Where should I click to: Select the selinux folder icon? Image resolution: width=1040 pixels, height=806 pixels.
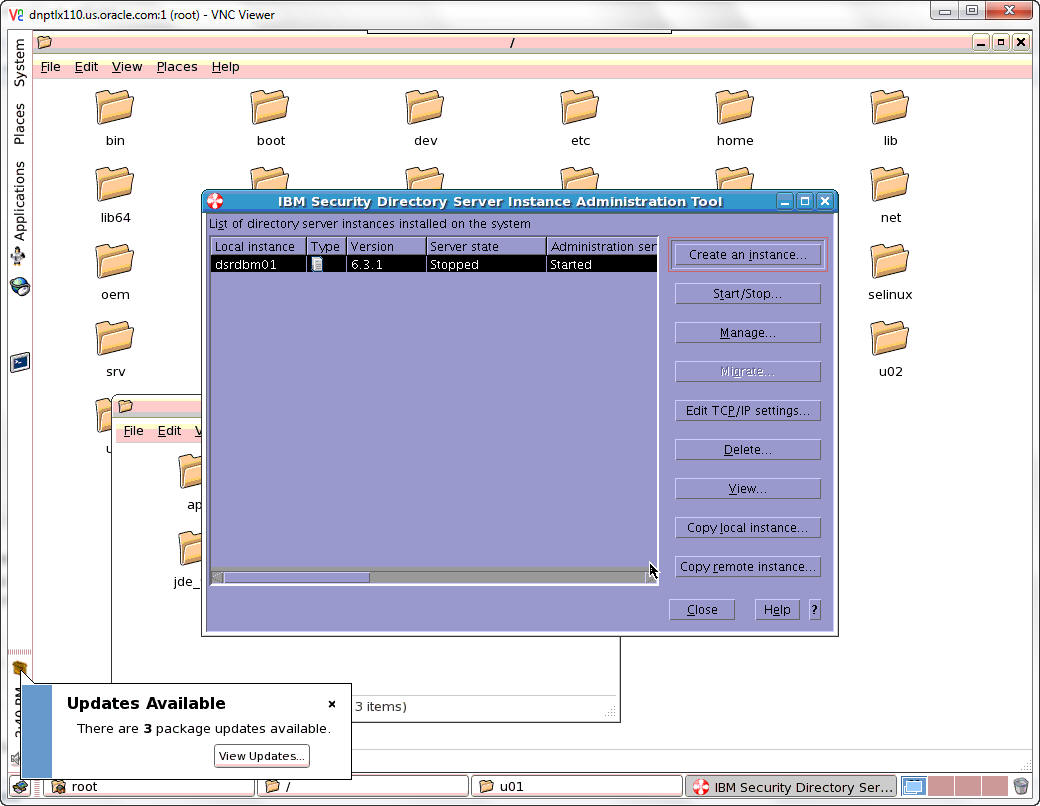[890, 261]
